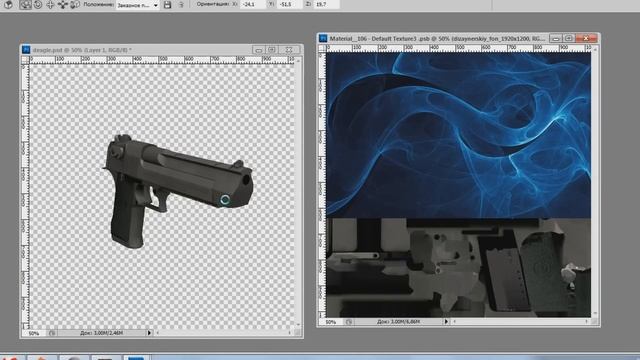This screenshot has width=640, height=360.
Task: Maximize the Material__106 texture window
Action: [569, 39]
